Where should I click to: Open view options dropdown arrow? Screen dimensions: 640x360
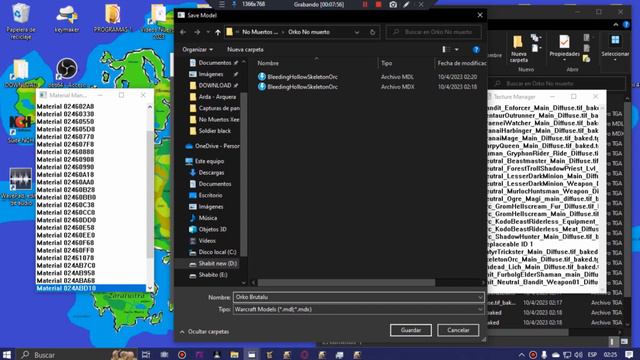(x=456, y=50)
